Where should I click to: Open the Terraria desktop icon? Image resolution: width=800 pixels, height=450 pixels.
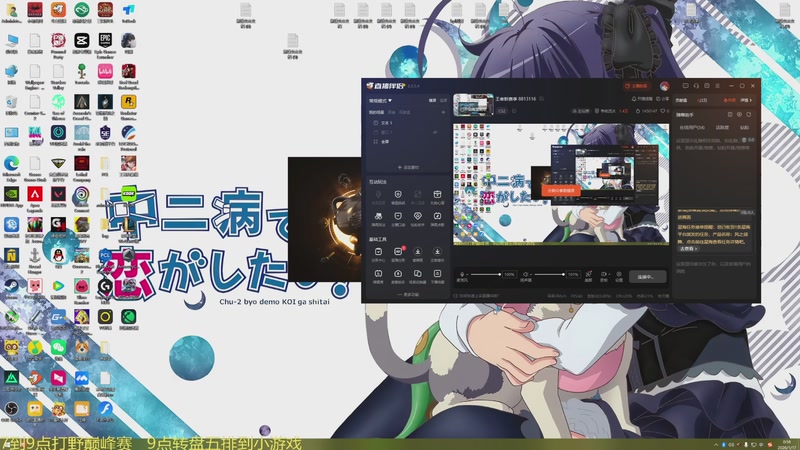point(82,74)
